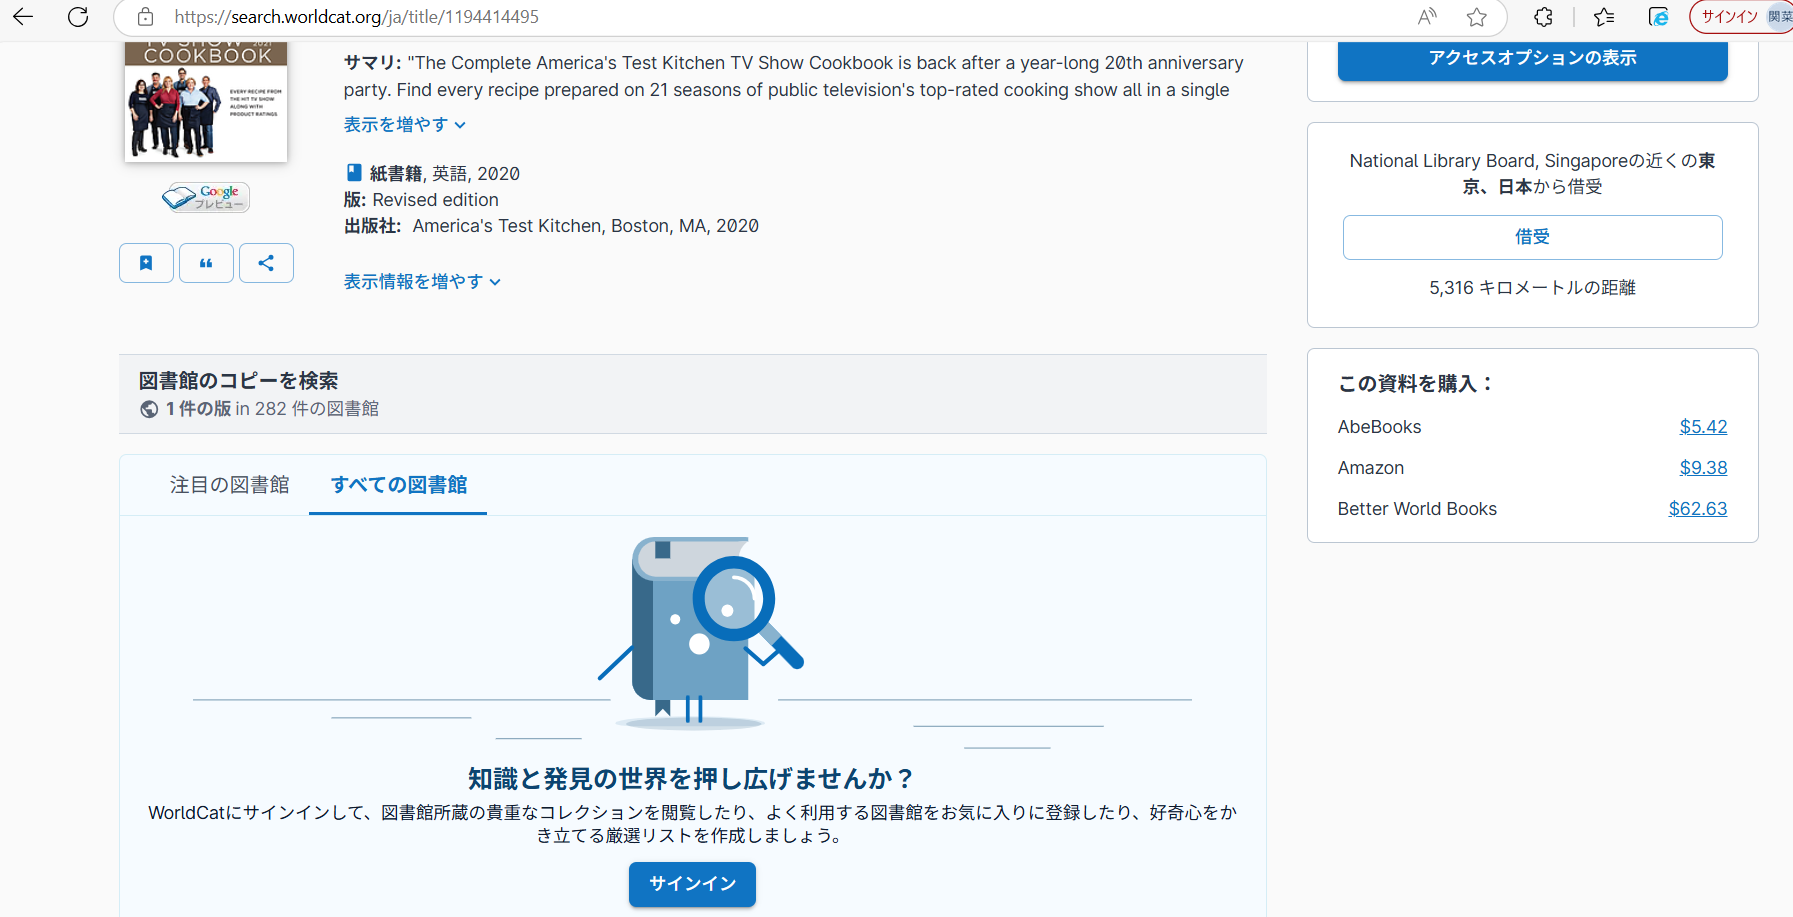Open citation with quote icon button
Viewport: 1793px width, 917px height.
206,263
